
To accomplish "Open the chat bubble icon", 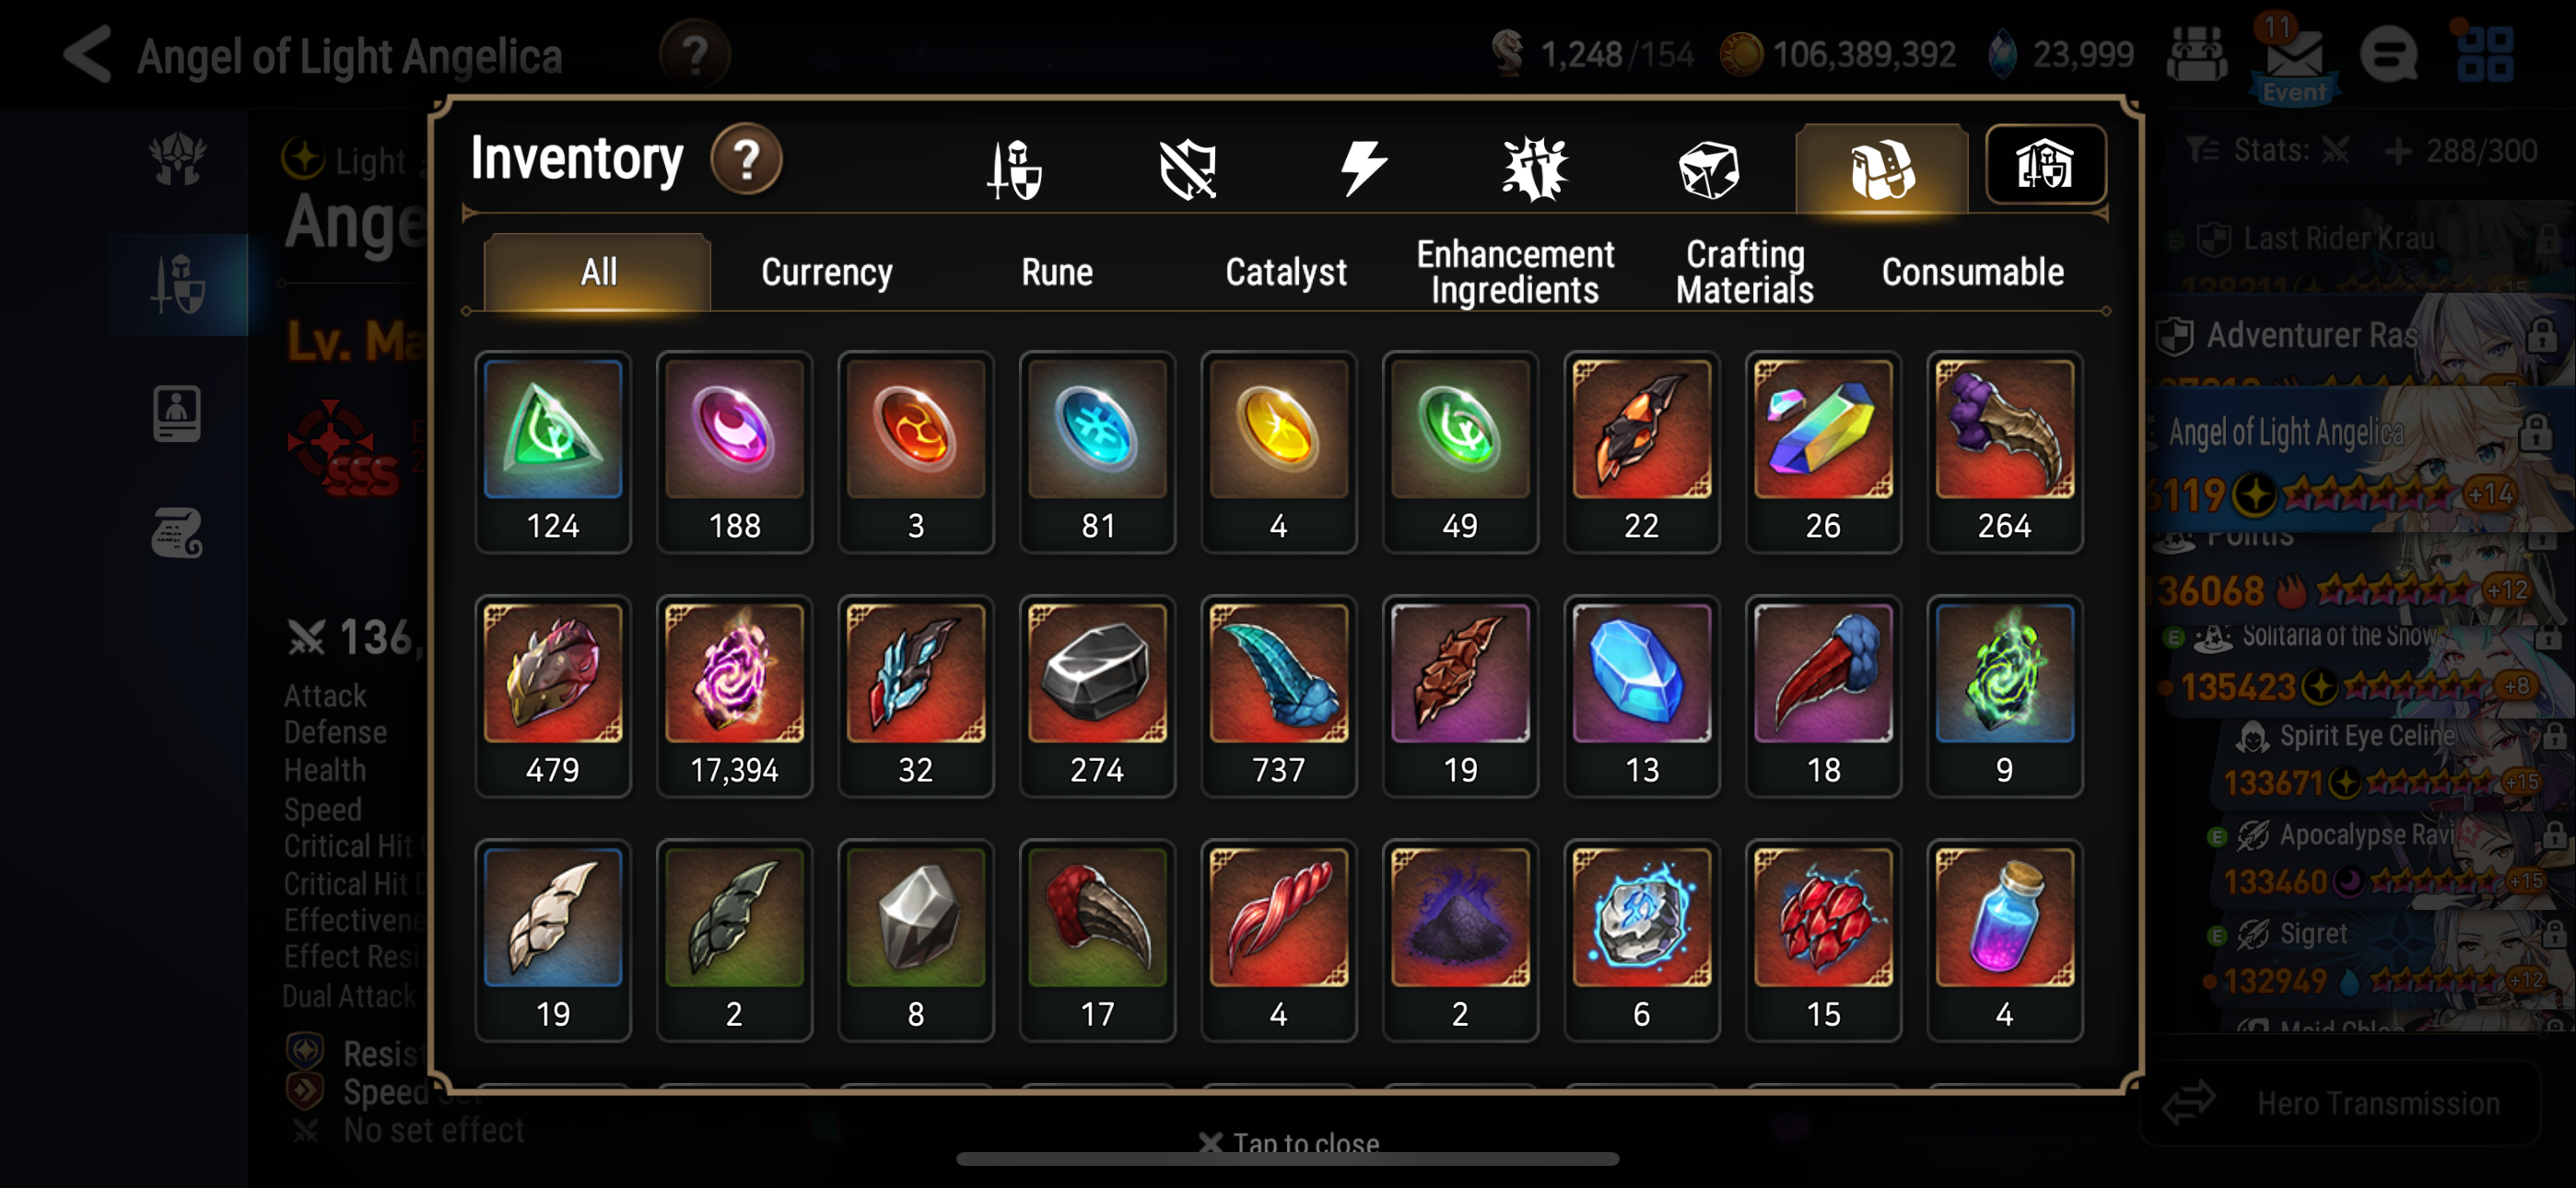I will point(2388,55).
